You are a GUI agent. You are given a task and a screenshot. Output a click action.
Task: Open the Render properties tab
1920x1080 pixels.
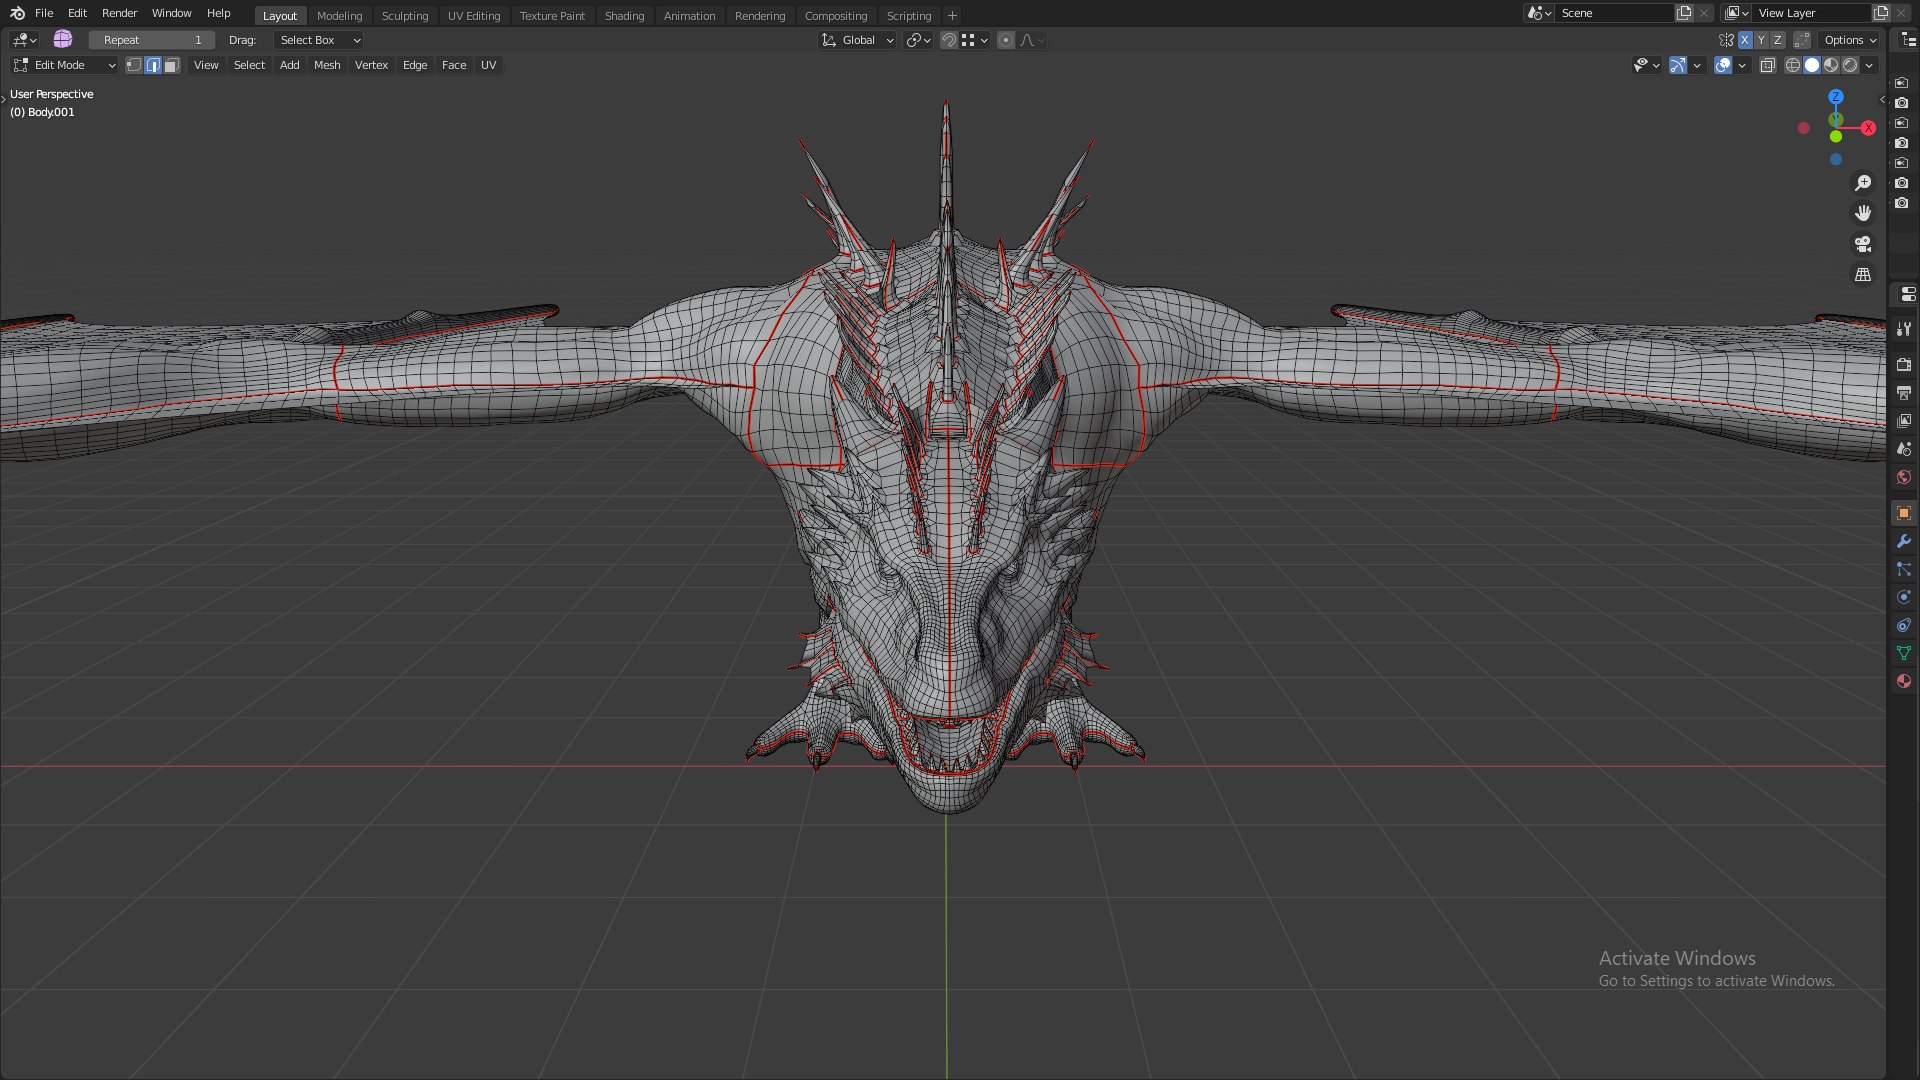(x=1904, y=365)
